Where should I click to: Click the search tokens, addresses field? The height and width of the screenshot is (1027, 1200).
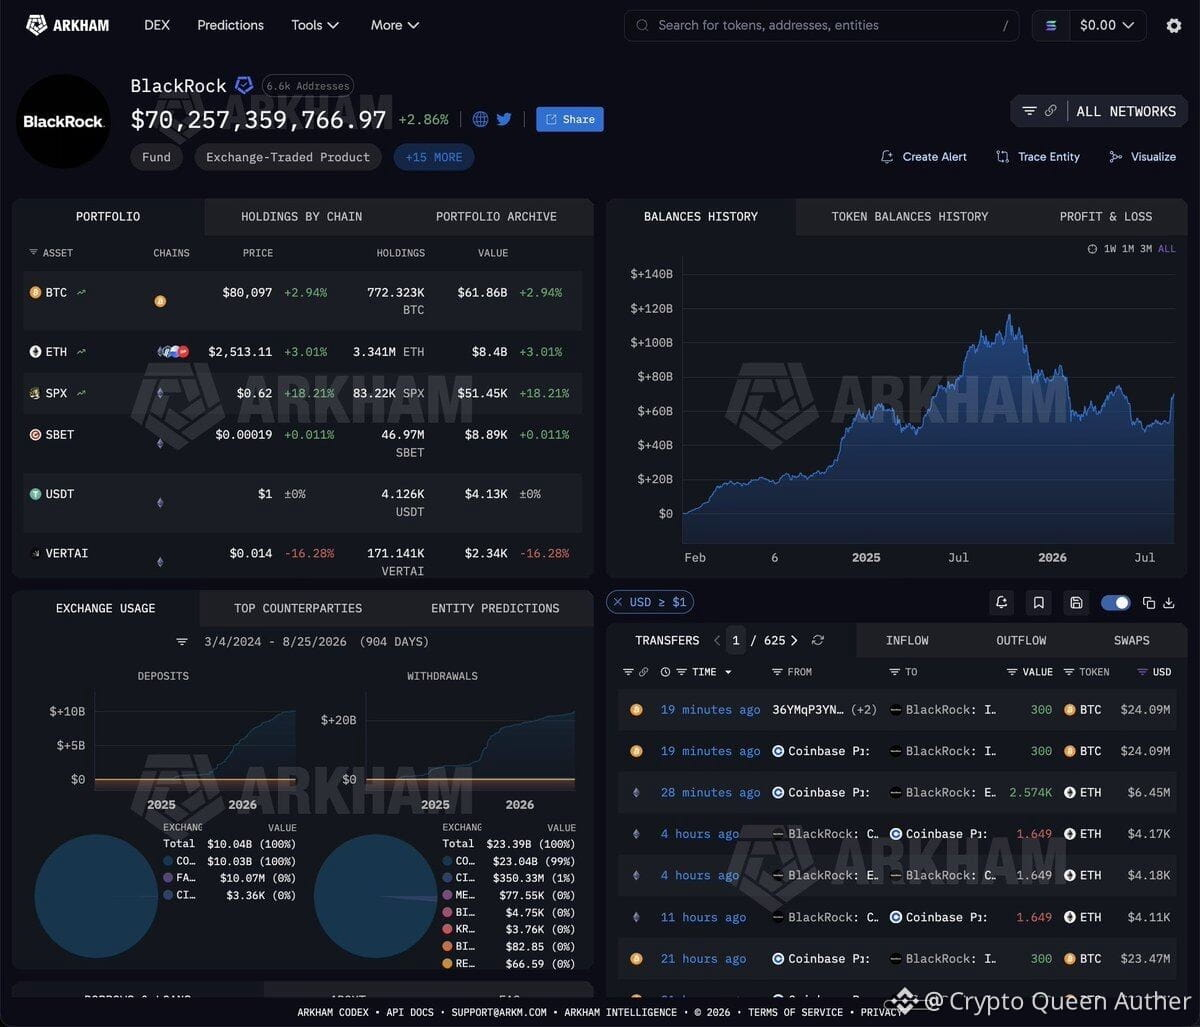[x=822, y=25]
